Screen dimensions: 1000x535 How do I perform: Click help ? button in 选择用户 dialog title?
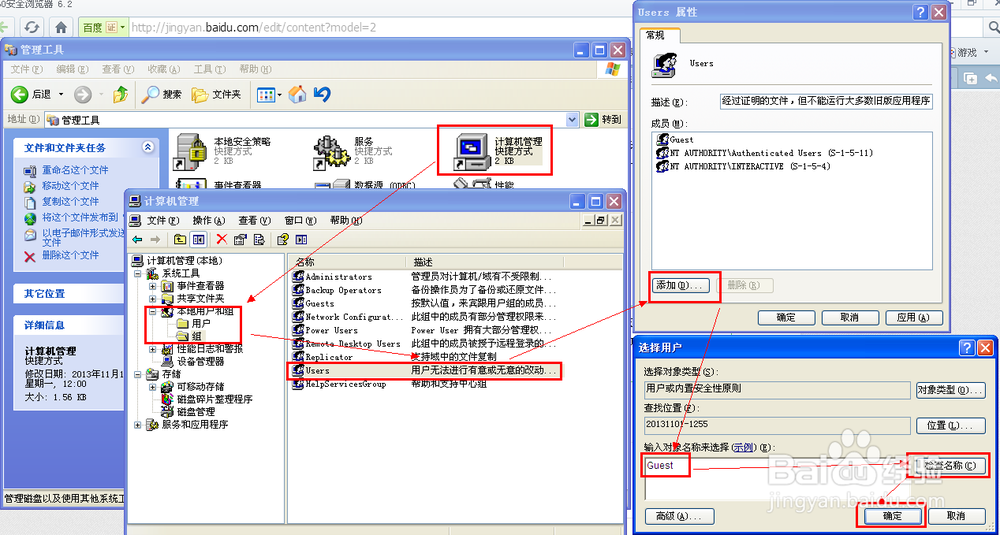(x=967, y=348)
